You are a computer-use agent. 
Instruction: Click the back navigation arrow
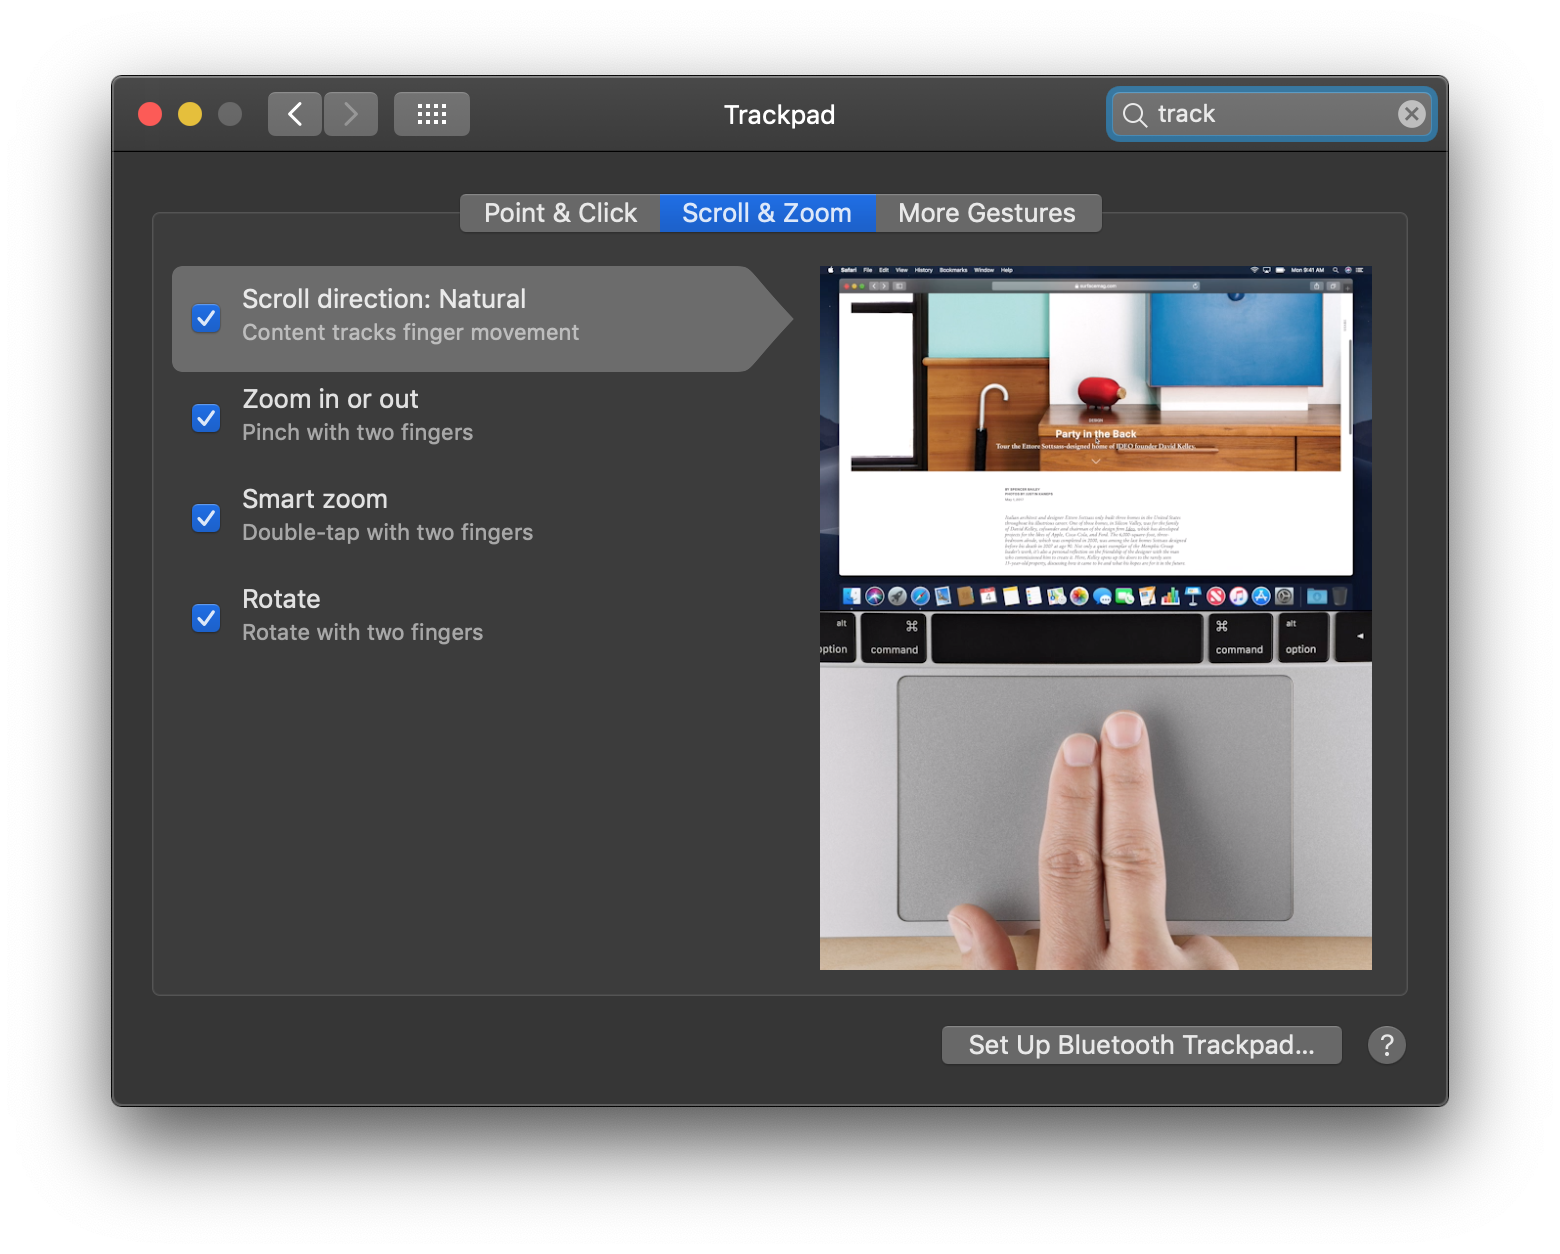point(294,113)
